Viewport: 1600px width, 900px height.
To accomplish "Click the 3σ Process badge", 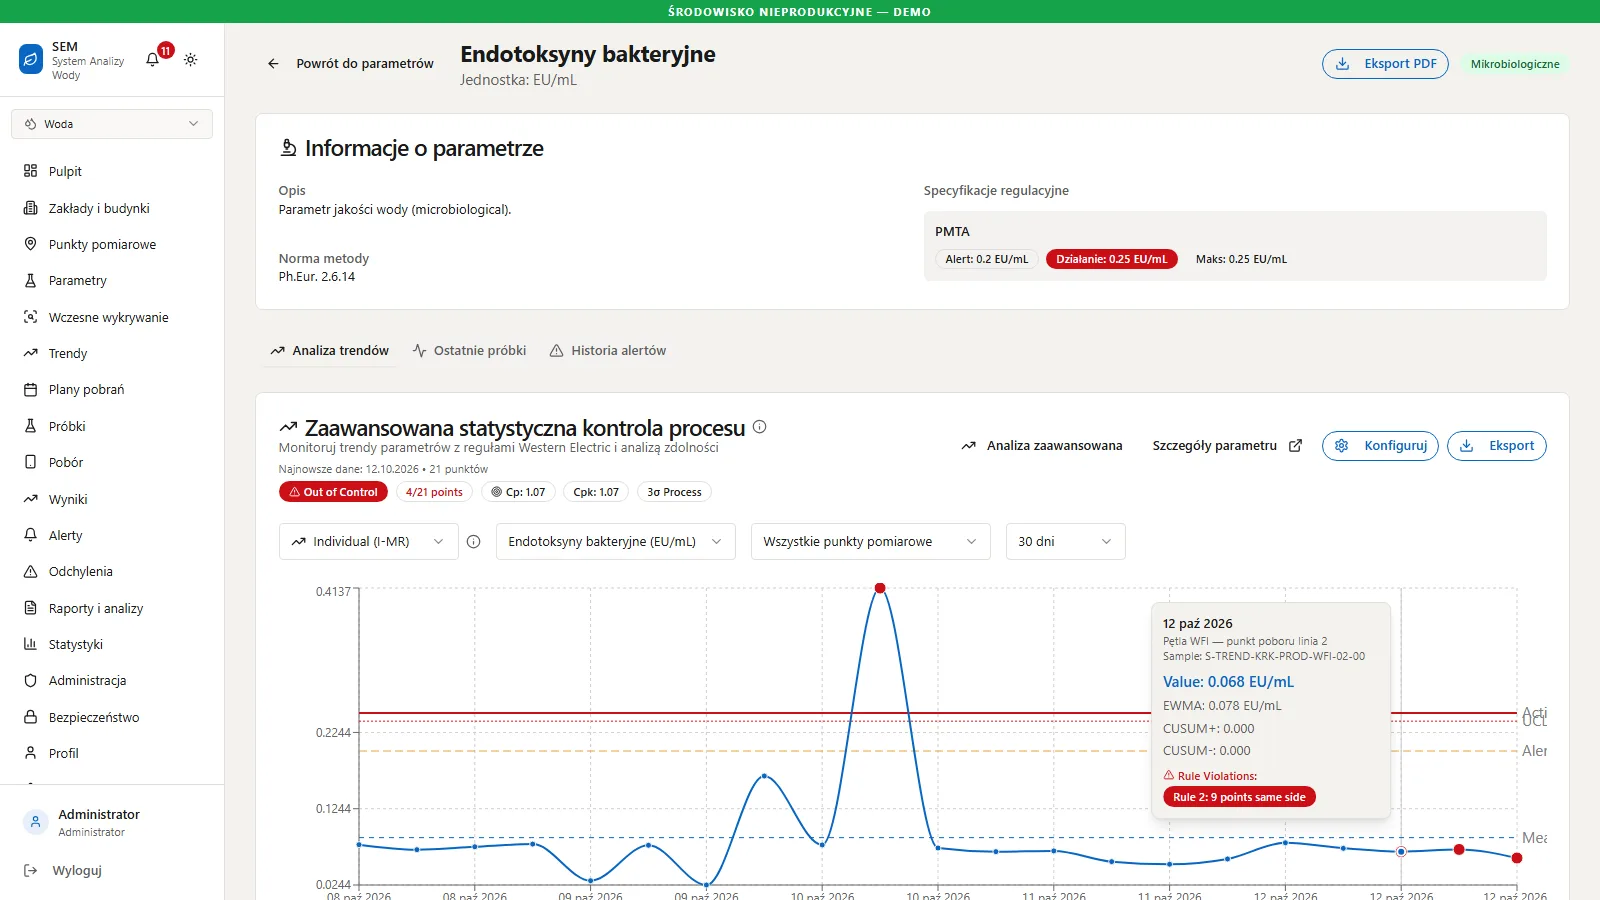I will (x=674, y=492).
